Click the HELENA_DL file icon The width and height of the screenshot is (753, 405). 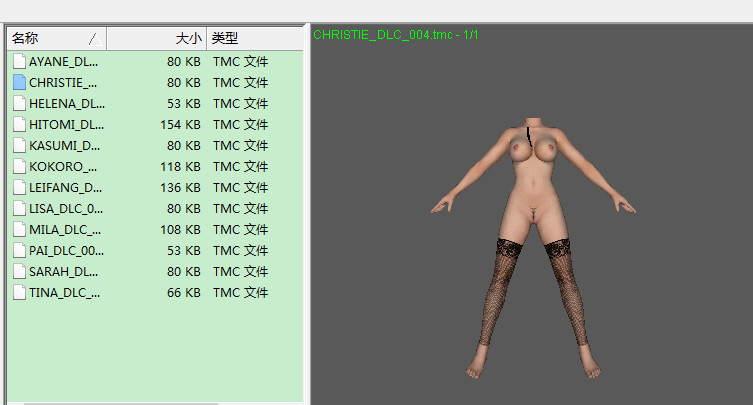point(19,103)
